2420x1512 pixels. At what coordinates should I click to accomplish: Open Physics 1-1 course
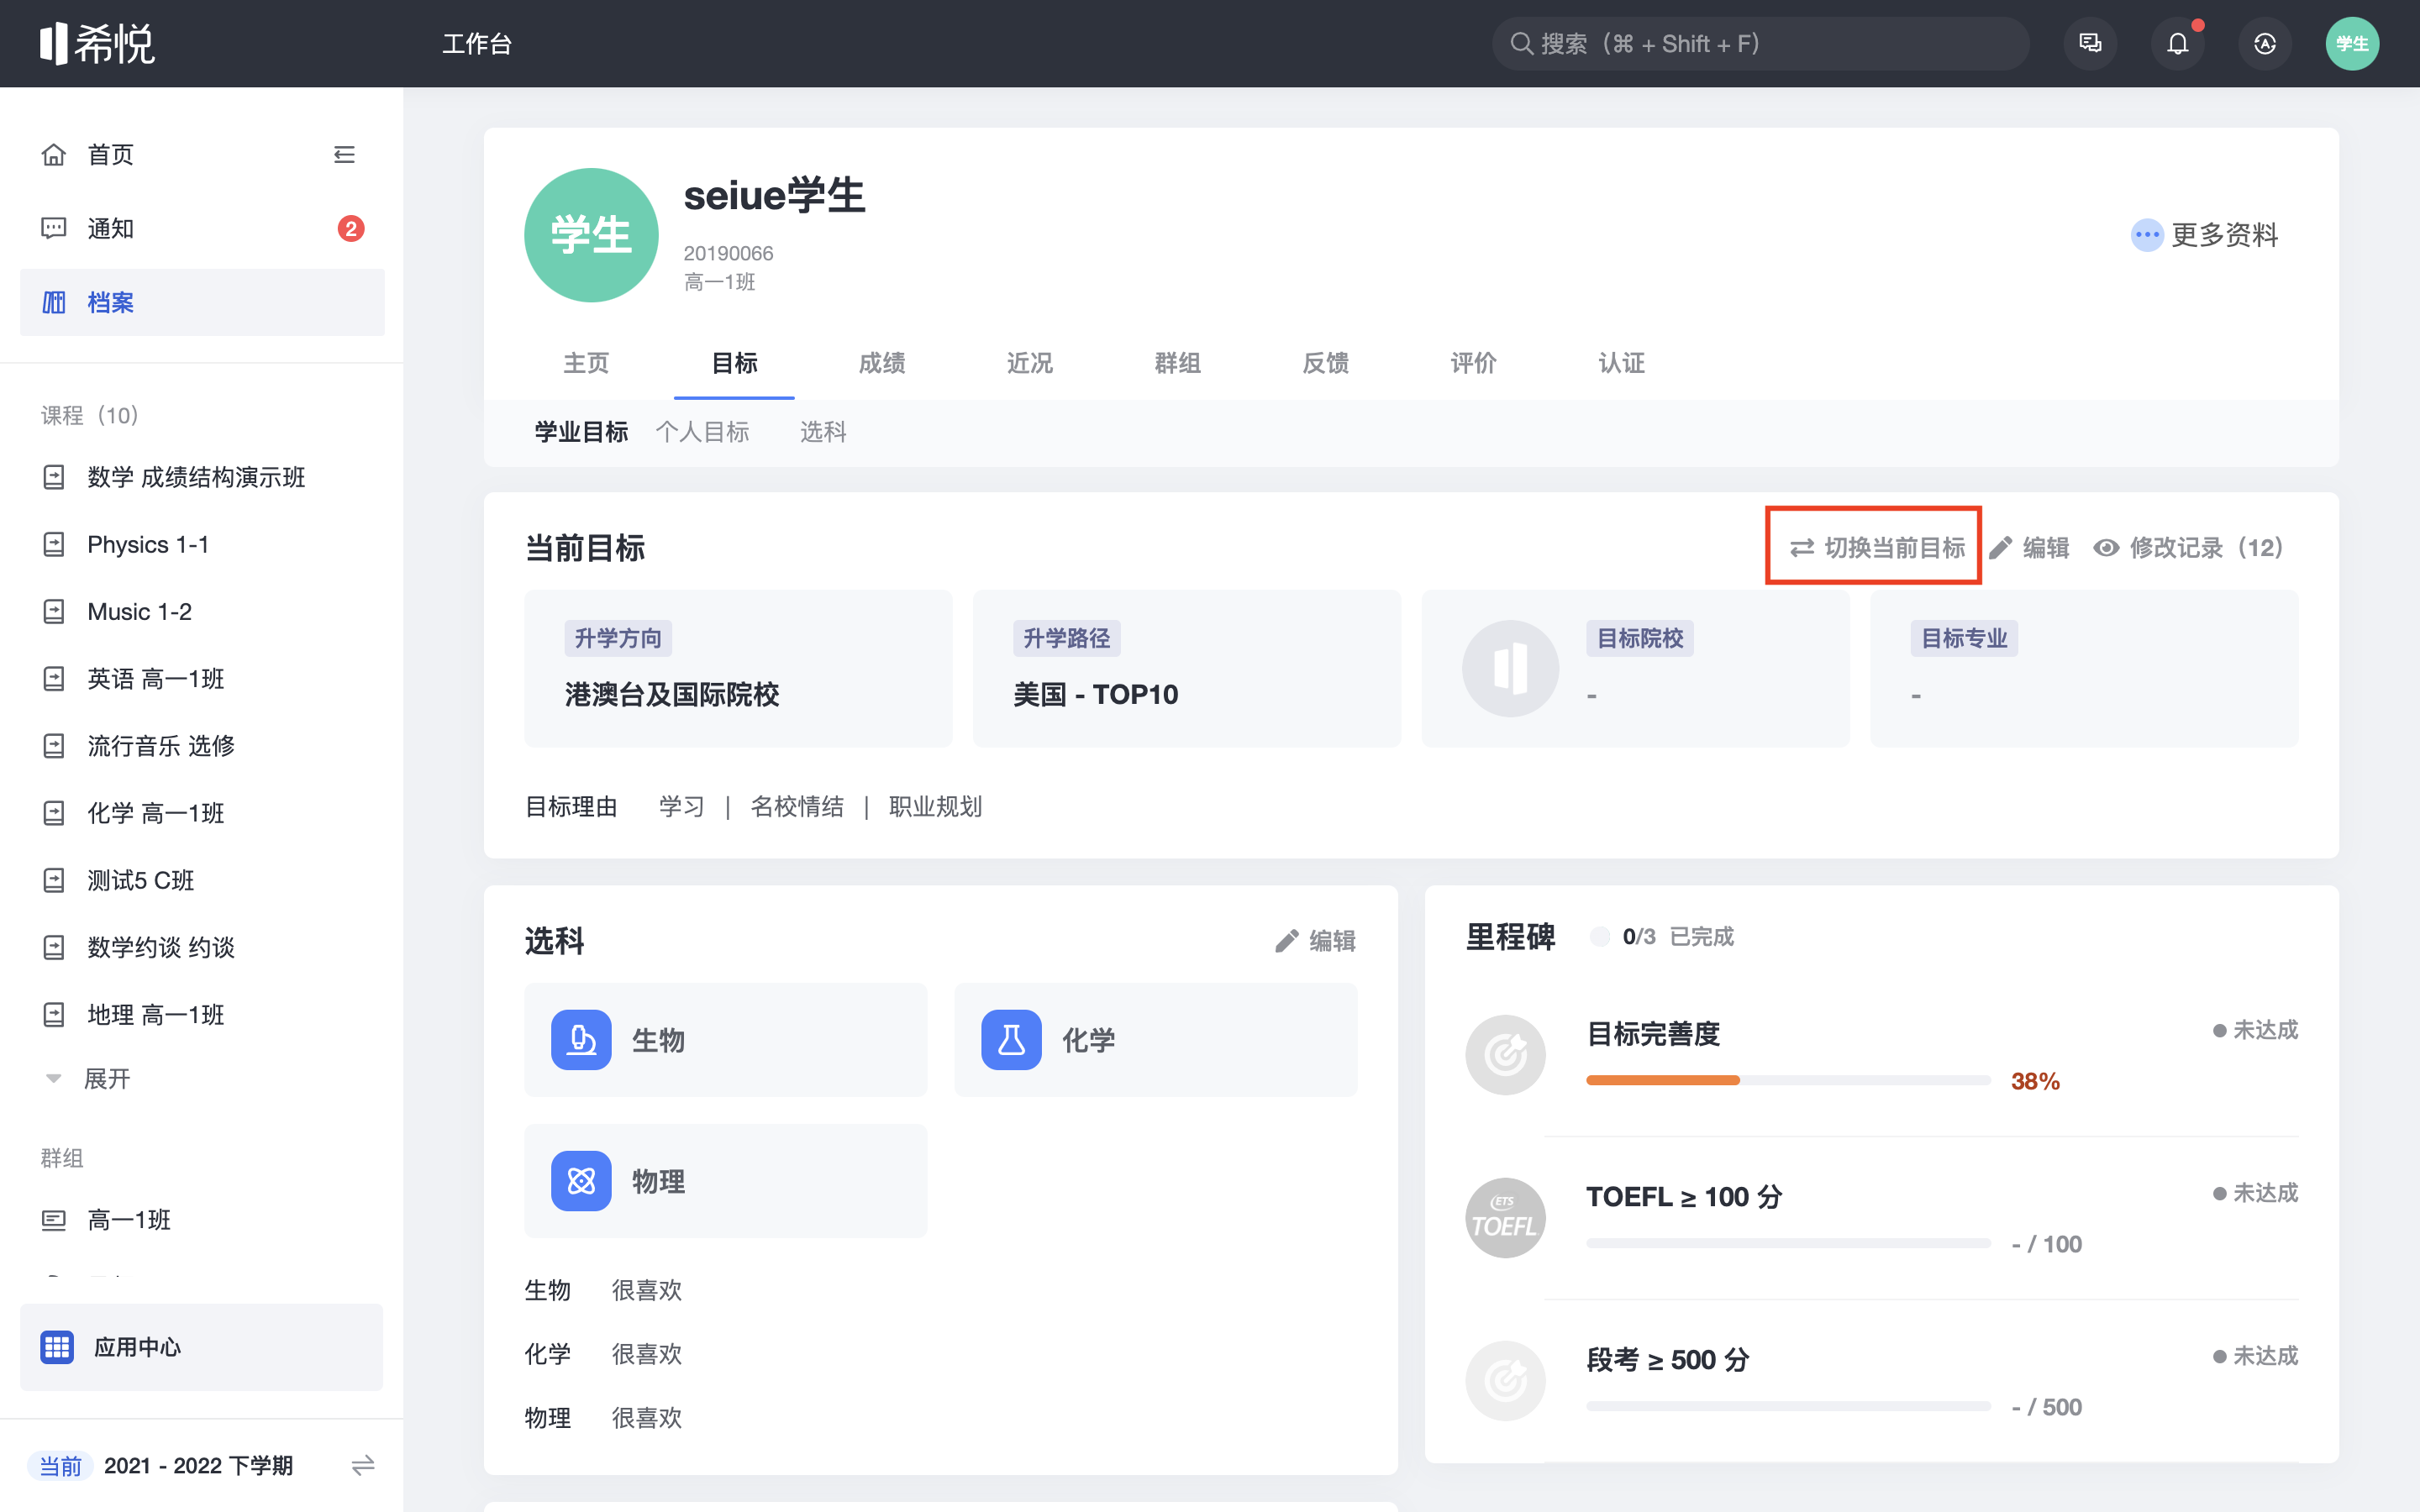(x=147, y=545)
